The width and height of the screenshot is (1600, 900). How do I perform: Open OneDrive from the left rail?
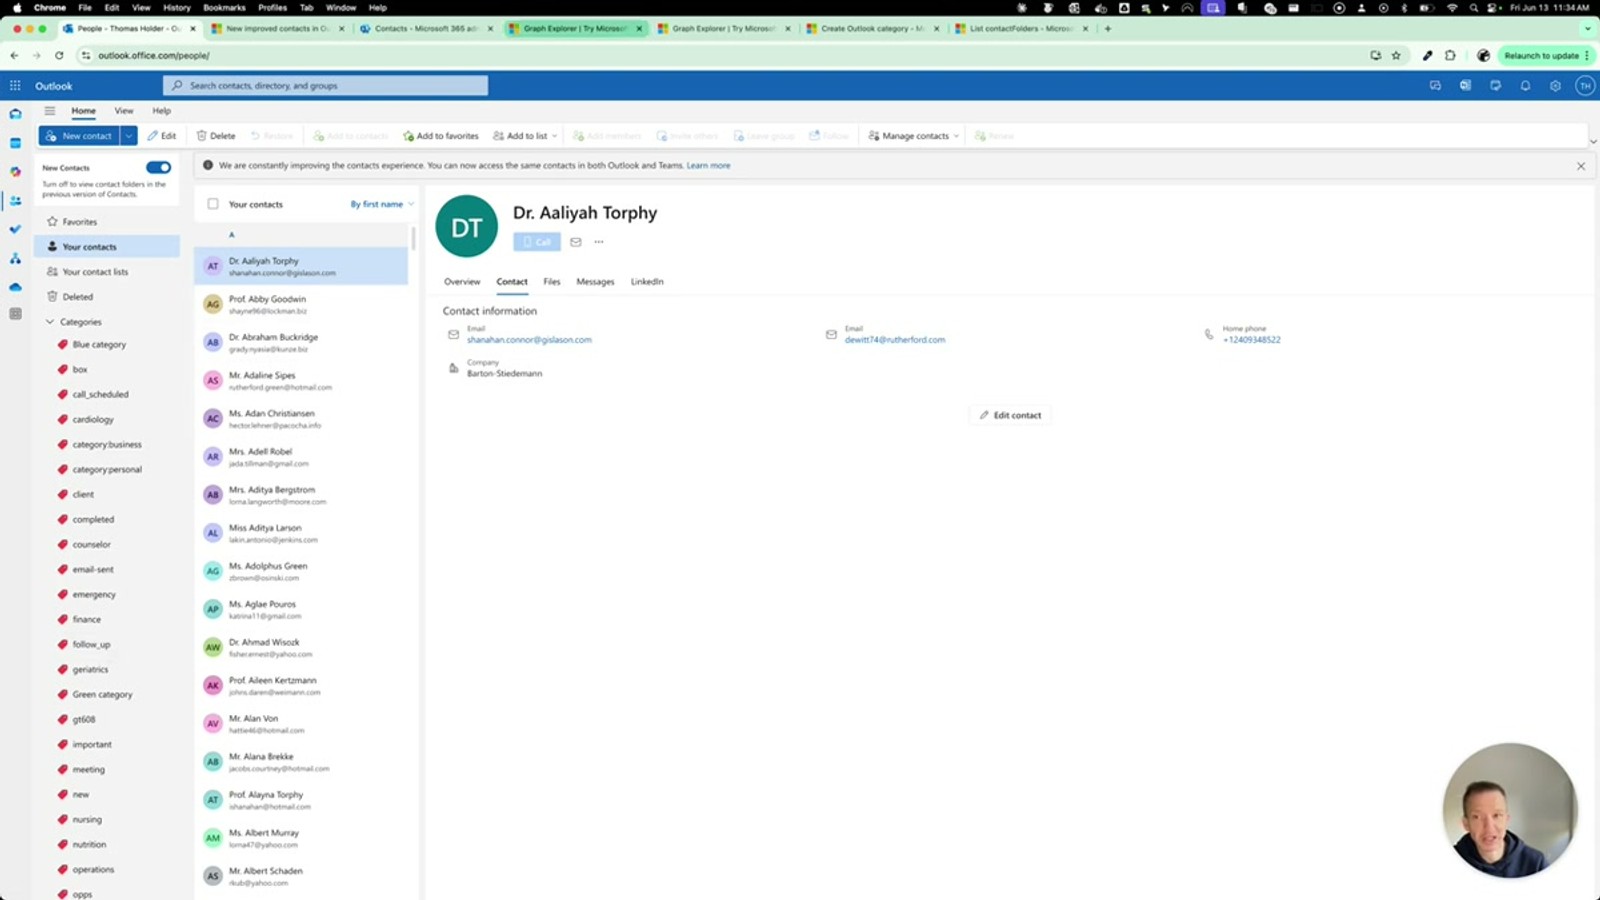point(15,287)
